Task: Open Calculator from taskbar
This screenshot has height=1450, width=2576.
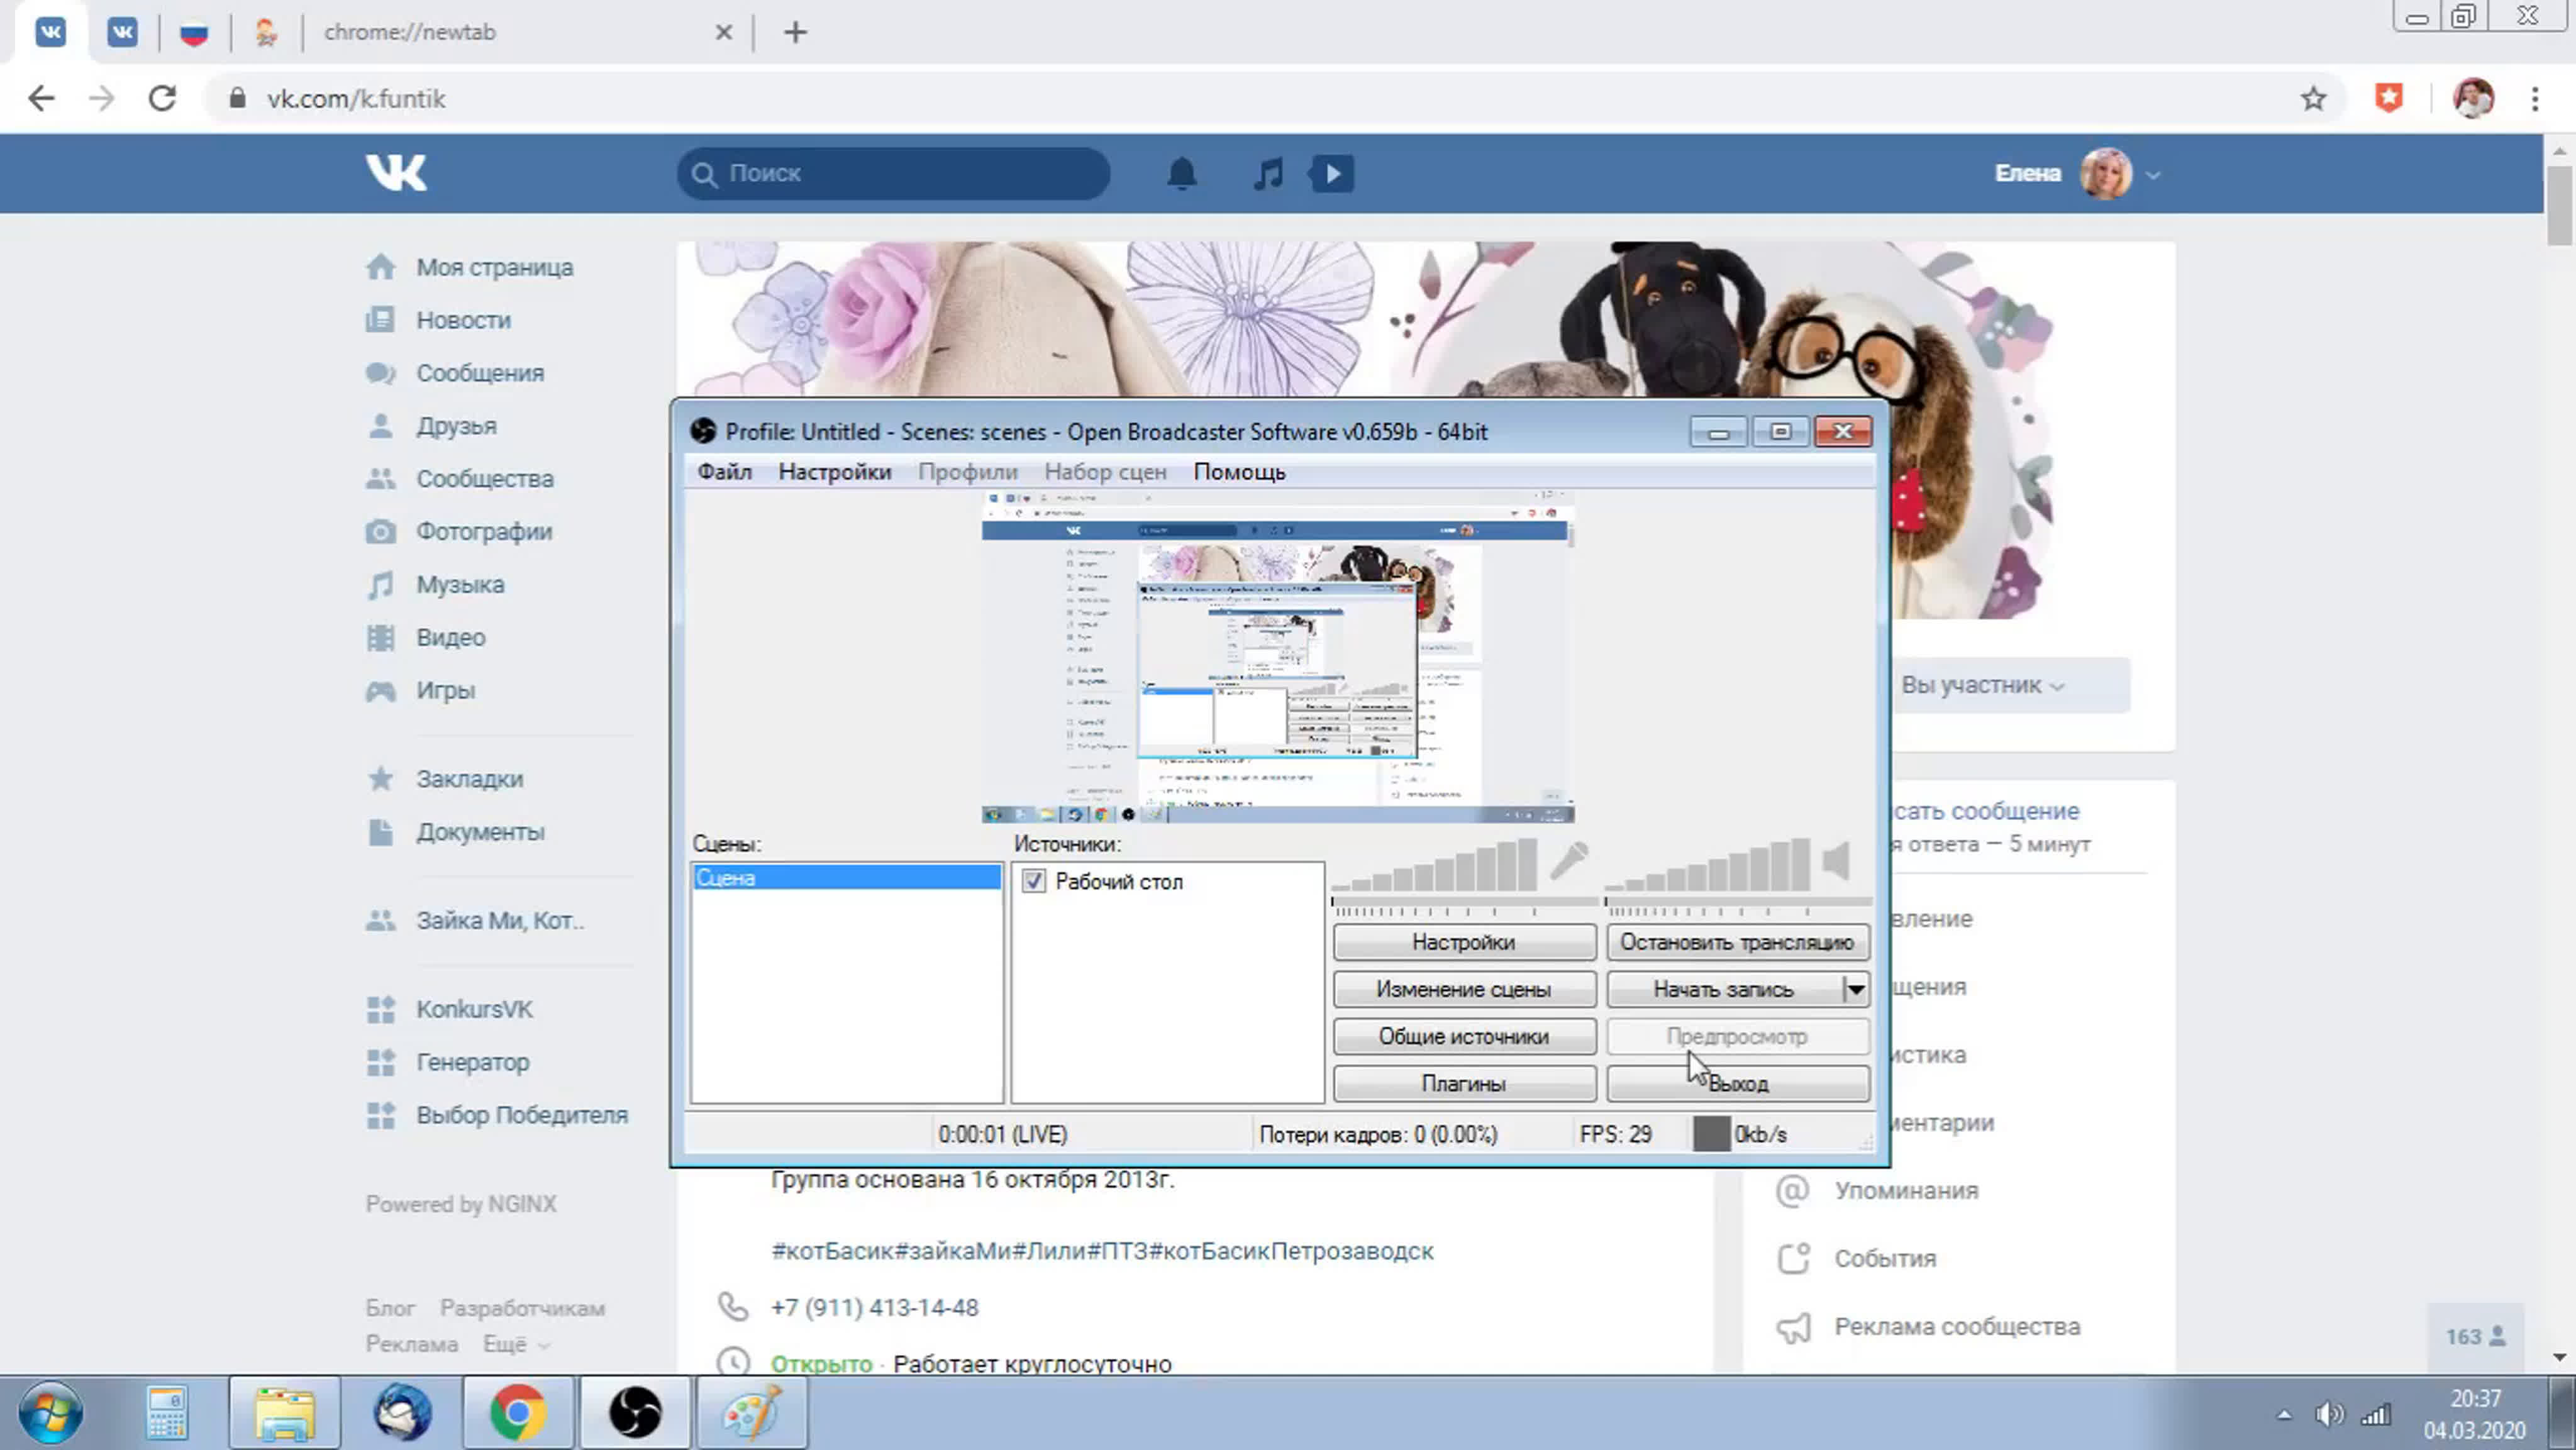Action: click(x=166, y=1413)
